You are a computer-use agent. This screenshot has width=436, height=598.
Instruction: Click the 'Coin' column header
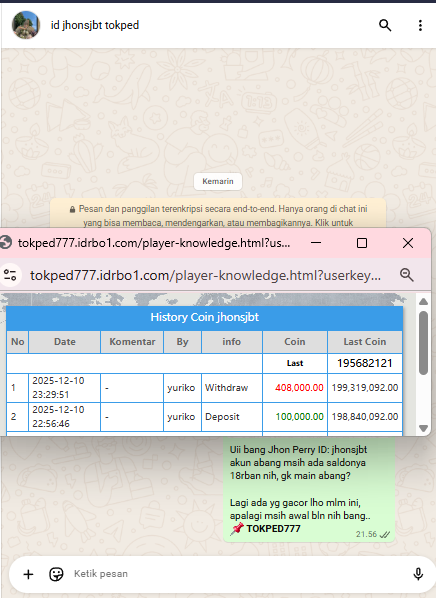(294, 342)
